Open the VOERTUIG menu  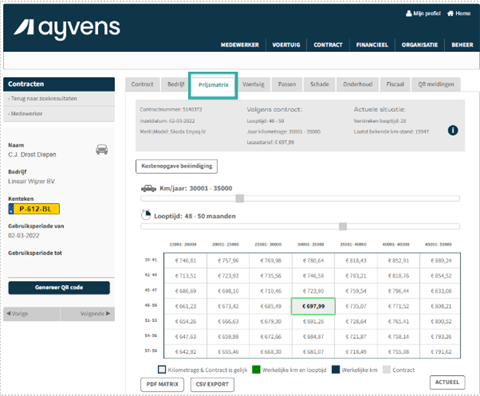pos(286,45)
